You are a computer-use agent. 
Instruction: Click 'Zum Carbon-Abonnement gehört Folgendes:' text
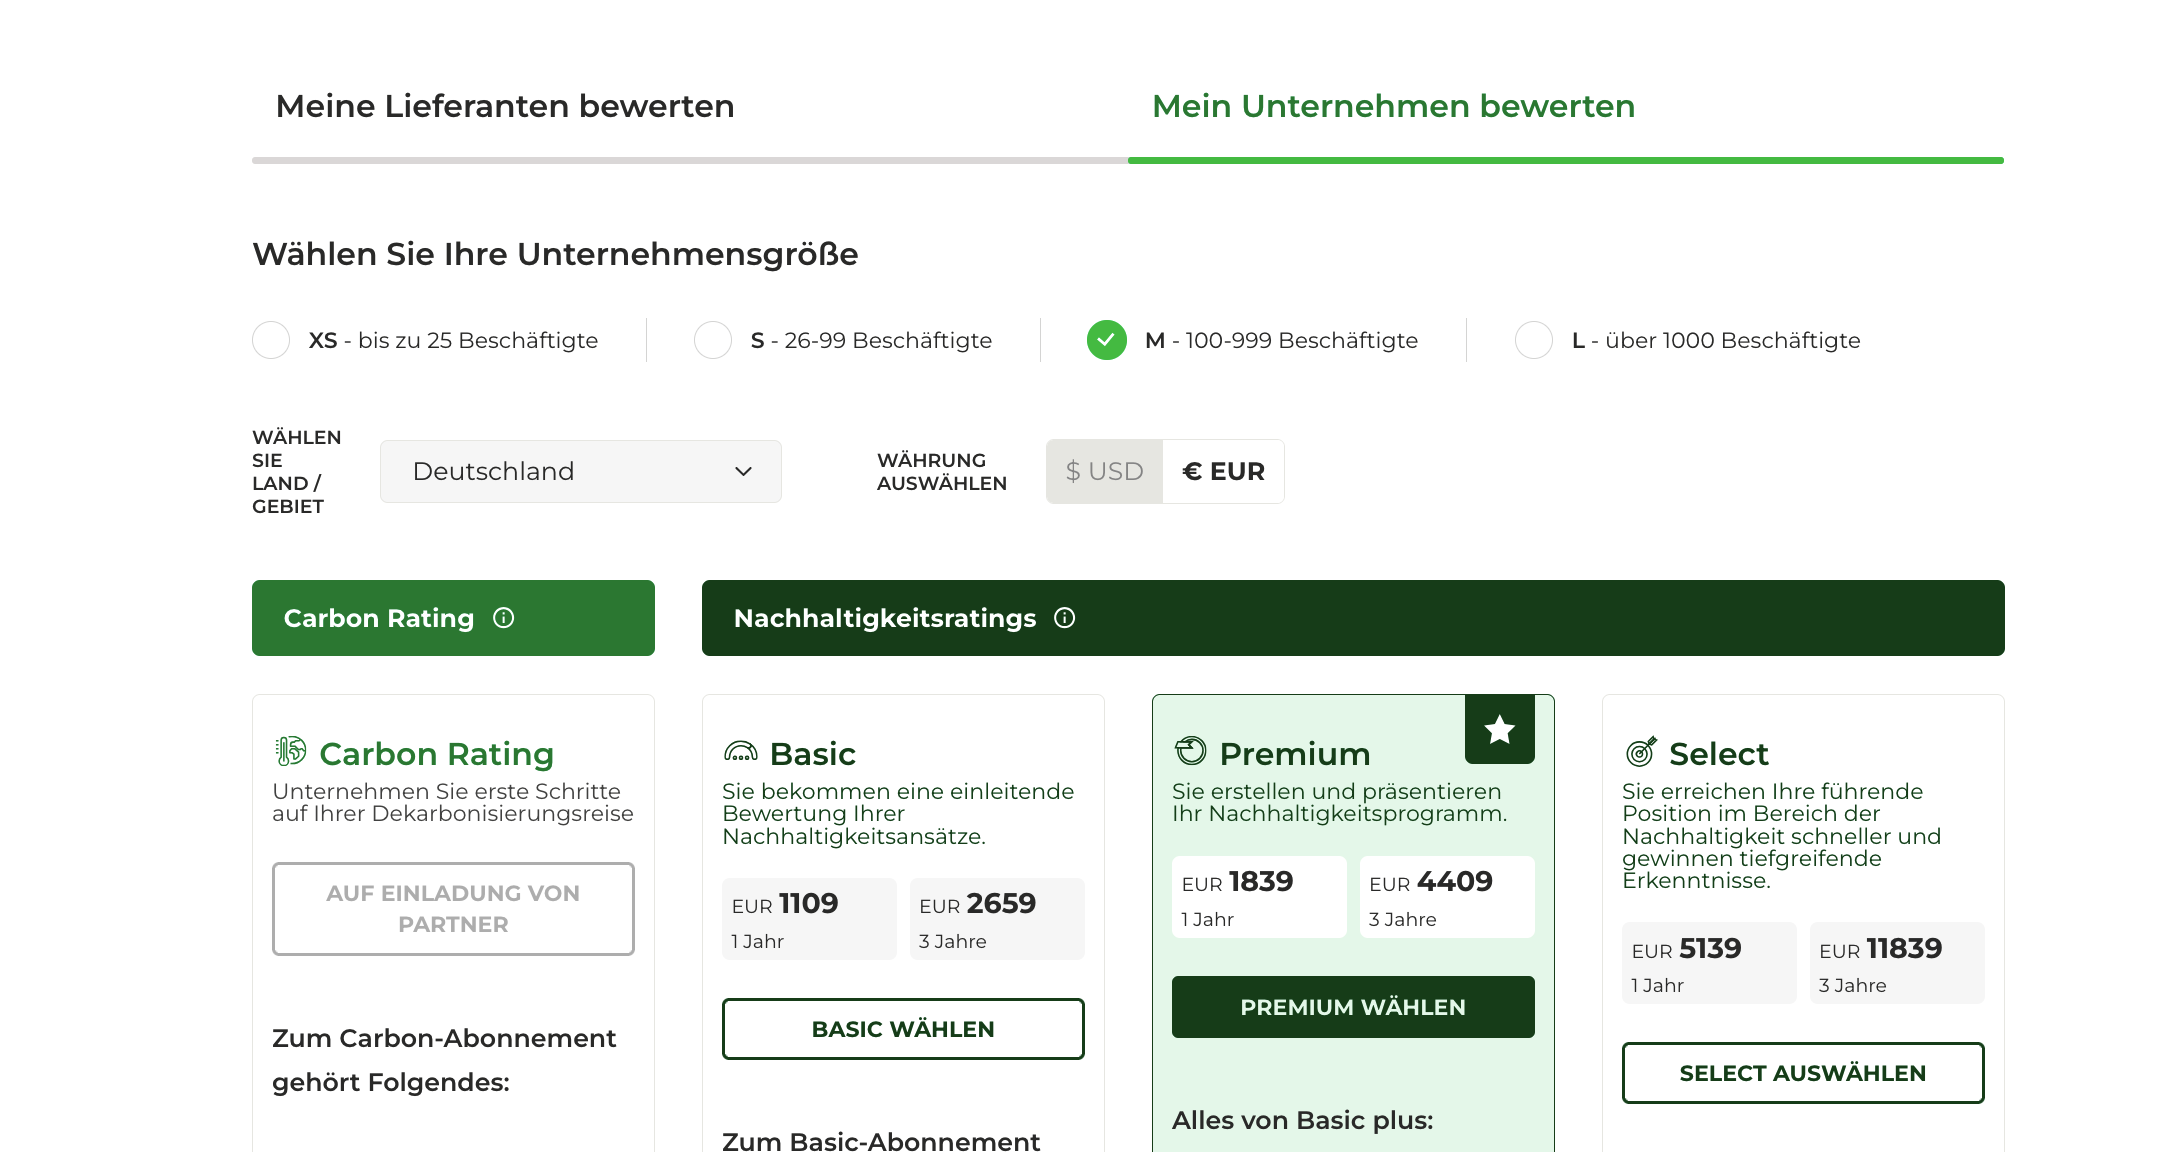[444, 1060]
